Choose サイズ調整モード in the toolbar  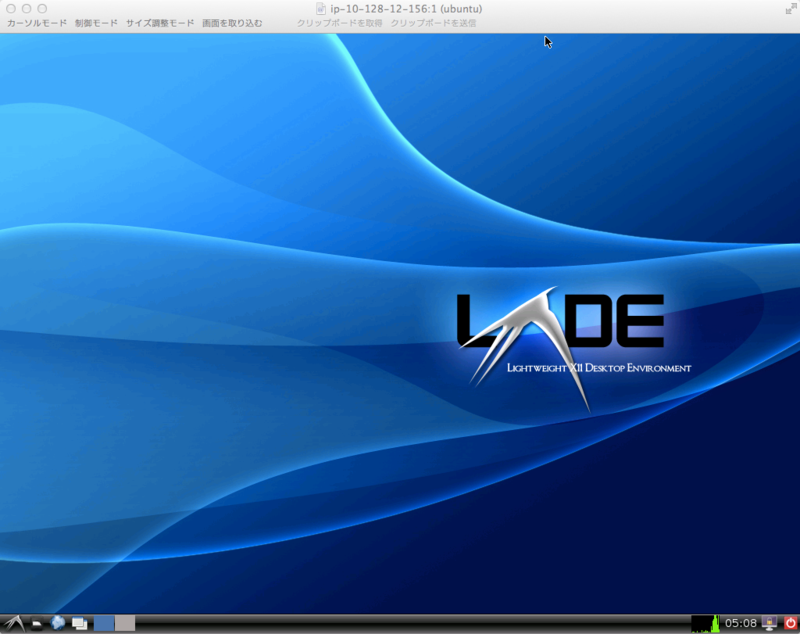tap(160, 23)
